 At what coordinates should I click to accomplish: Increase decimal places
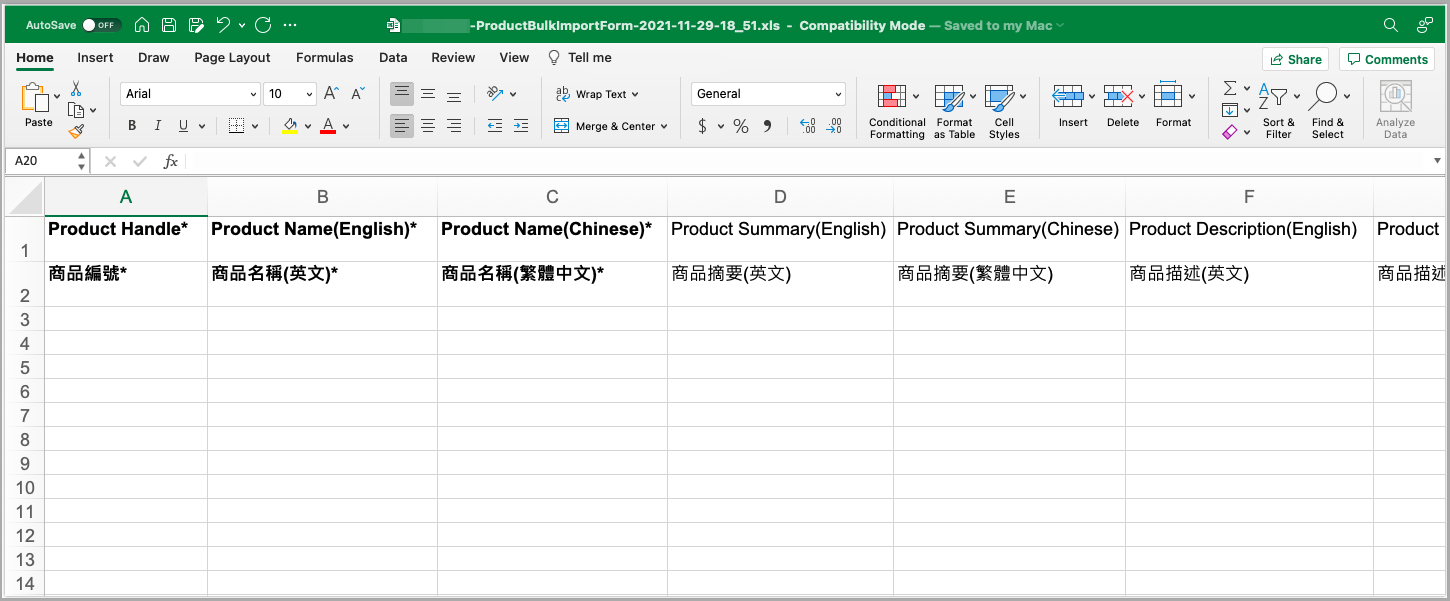(808, 126)
